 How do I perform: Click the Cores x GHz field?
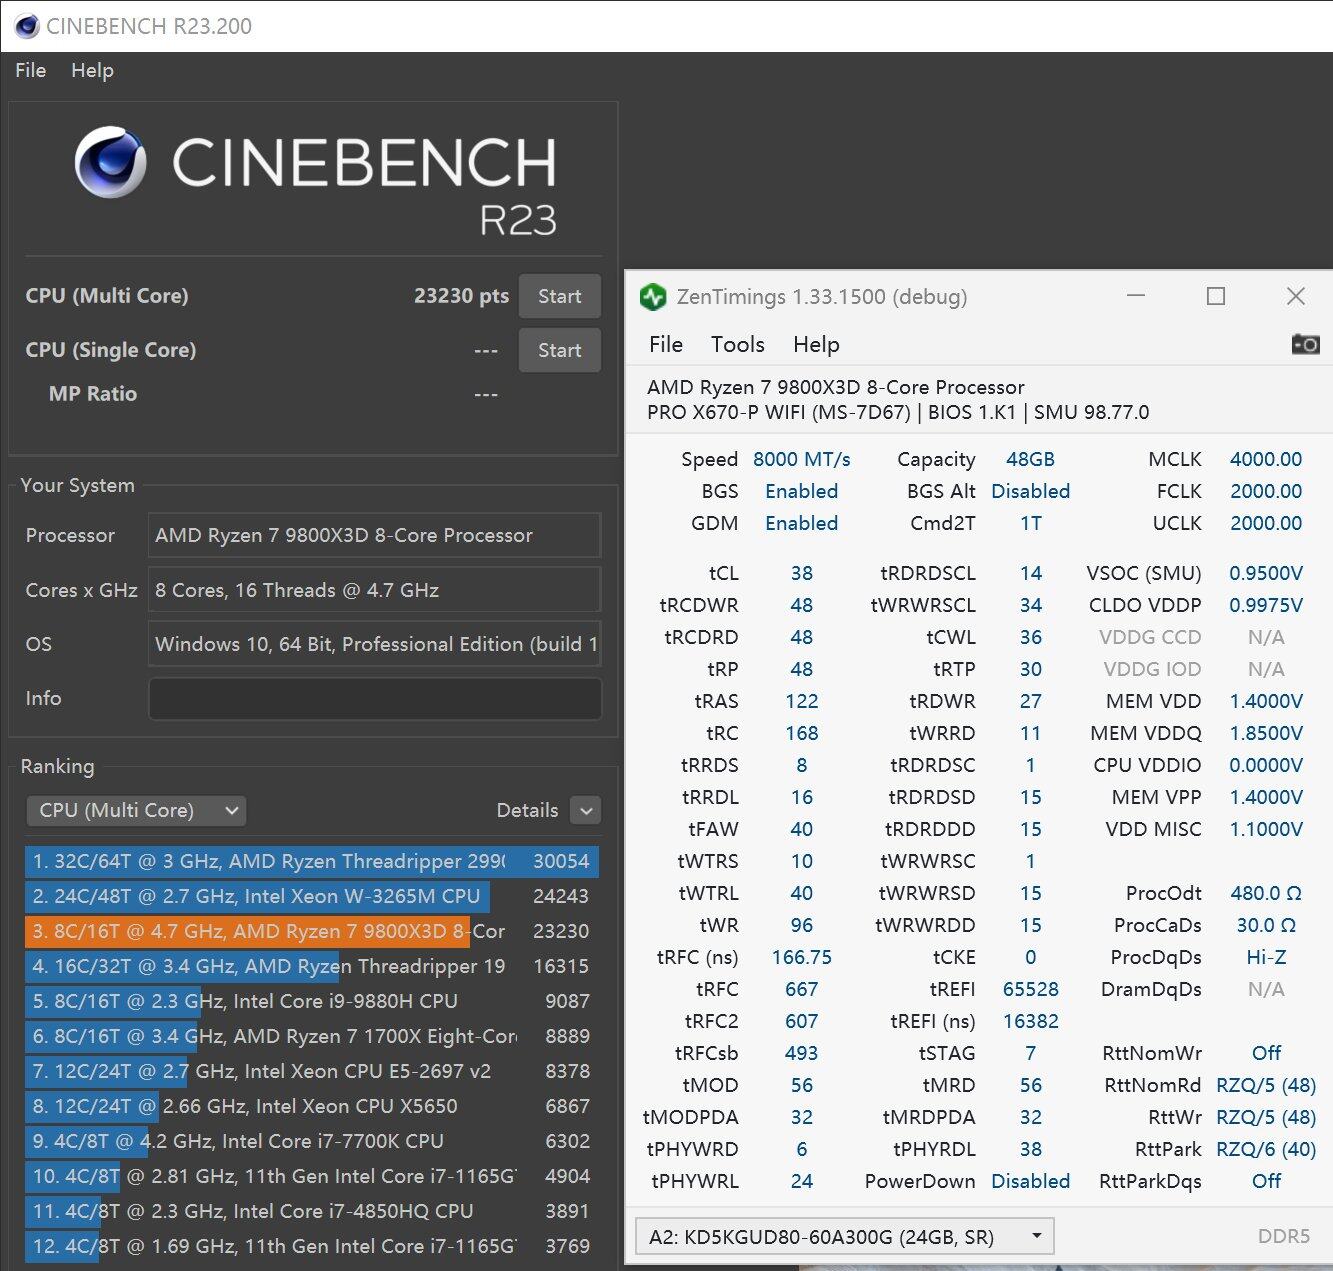375,590
